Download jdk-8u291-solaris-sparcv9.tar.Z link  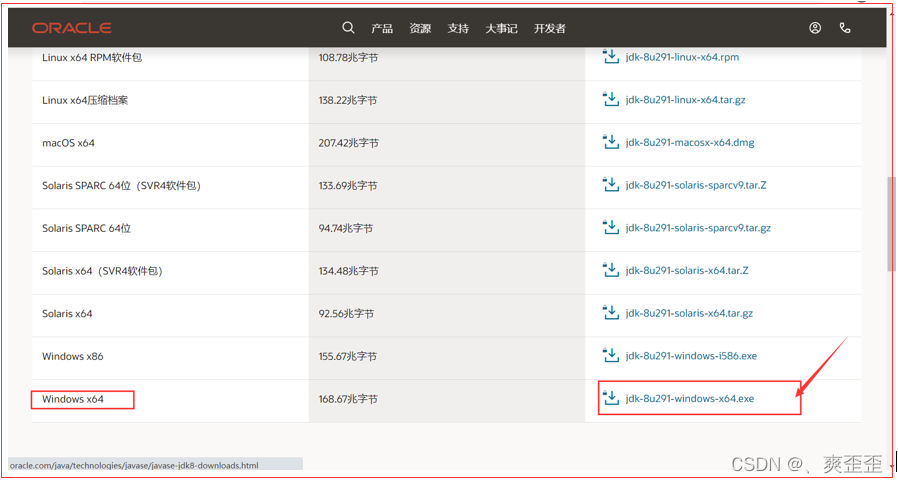click(696, 184)
